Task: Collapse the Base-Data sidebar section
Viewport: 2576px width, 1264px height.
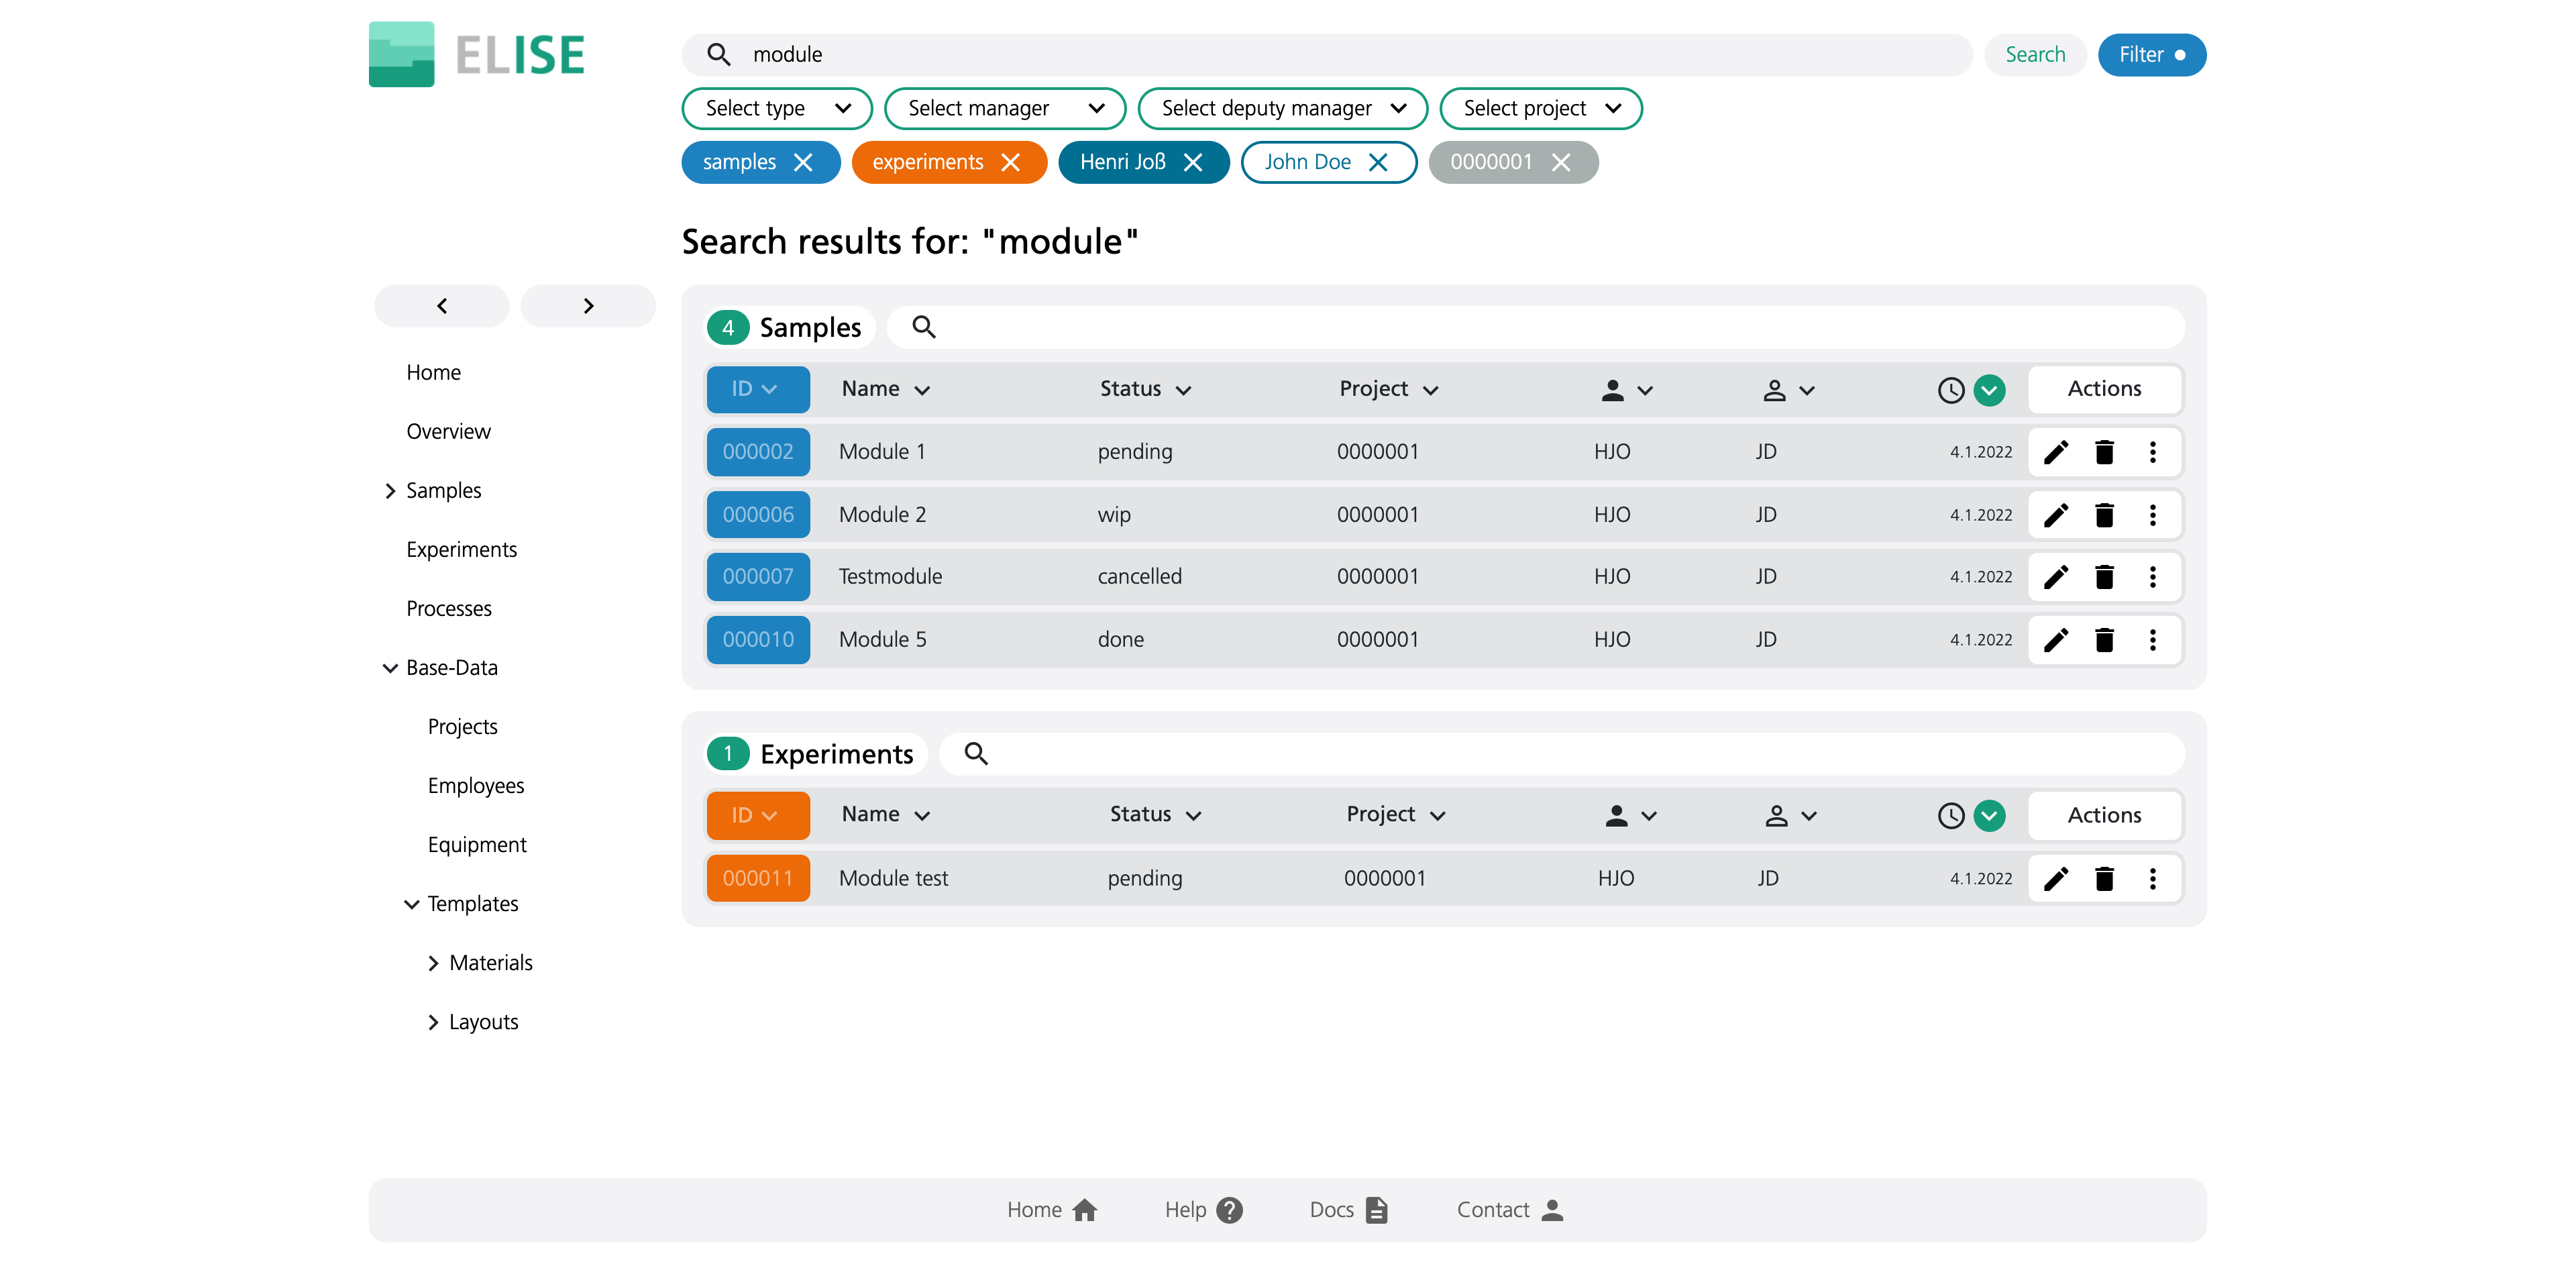Action: [x=390, y=668]
